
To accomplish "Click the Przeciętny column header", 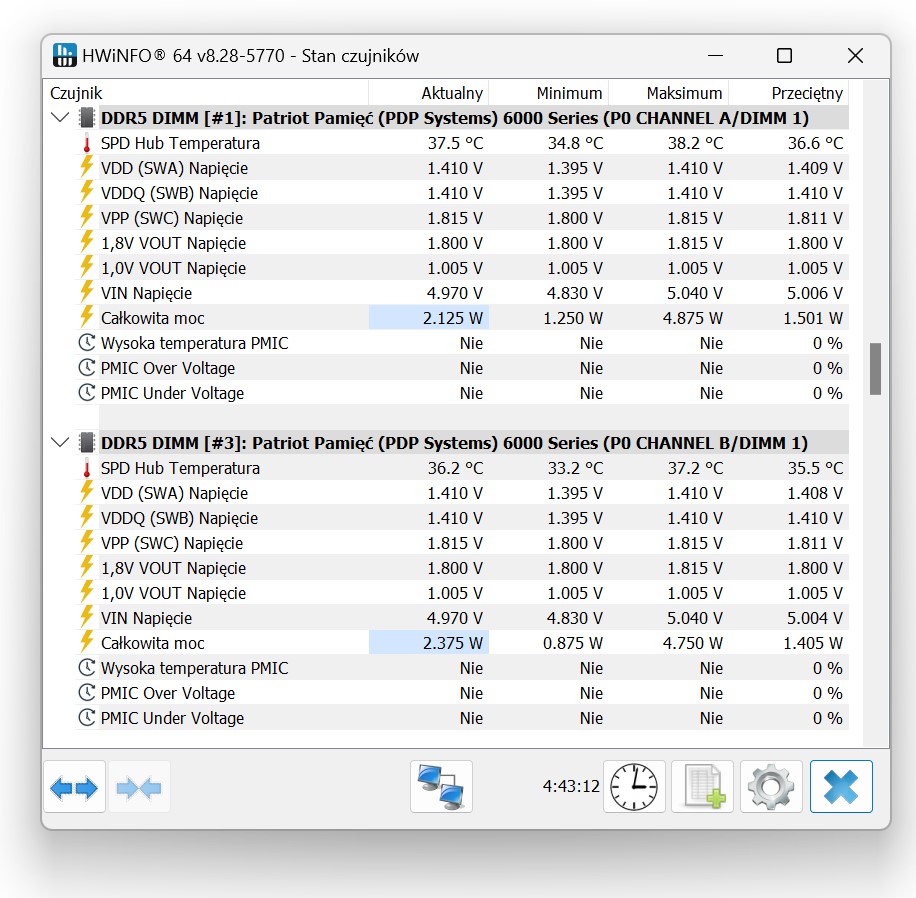I will 788,93.
